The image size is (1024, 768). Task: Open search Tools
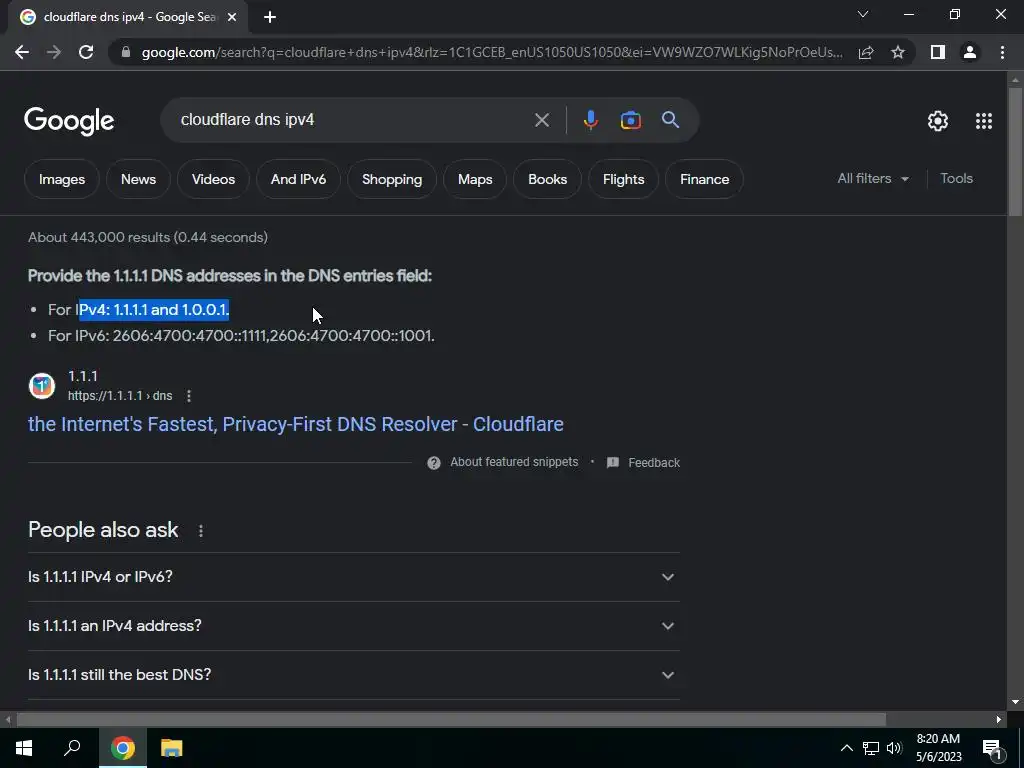tap(956, 178)
